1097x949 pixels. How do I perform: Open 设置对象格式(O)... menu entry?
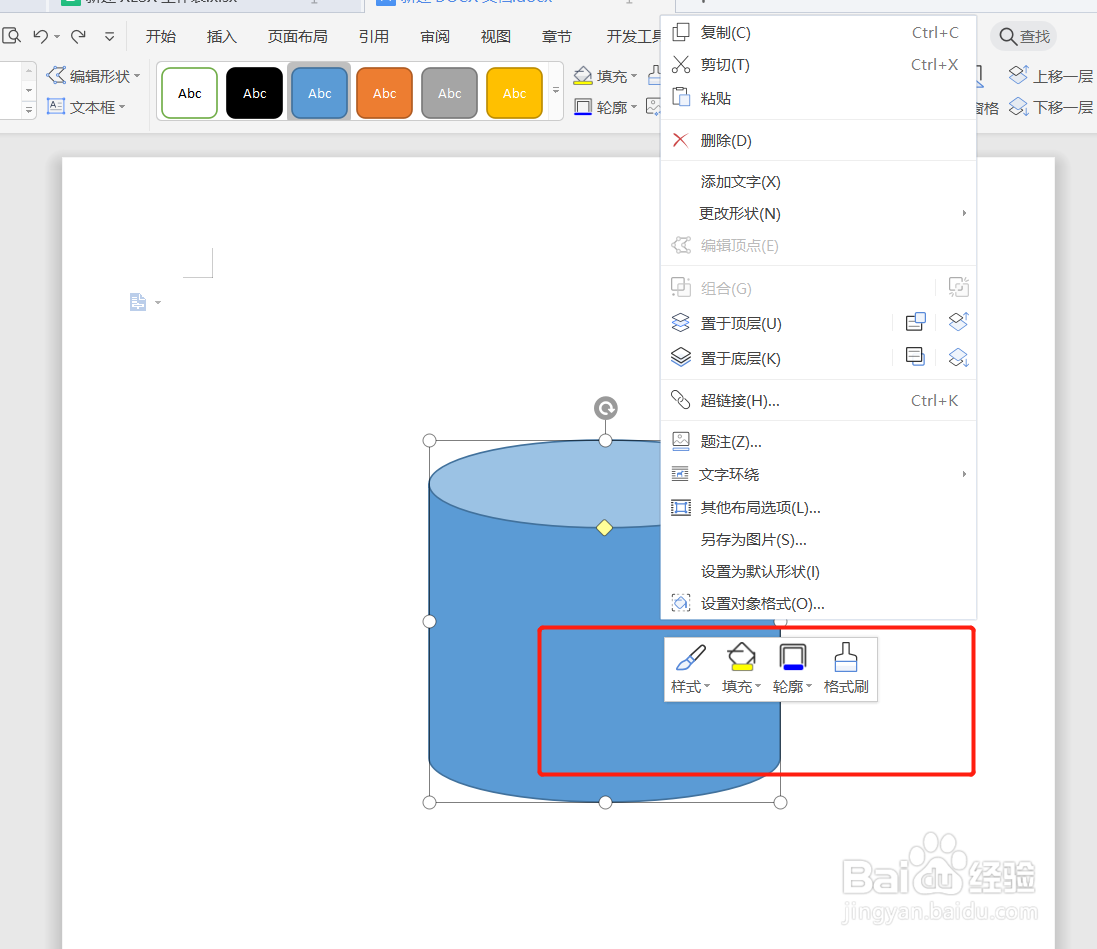coord(819,603)
